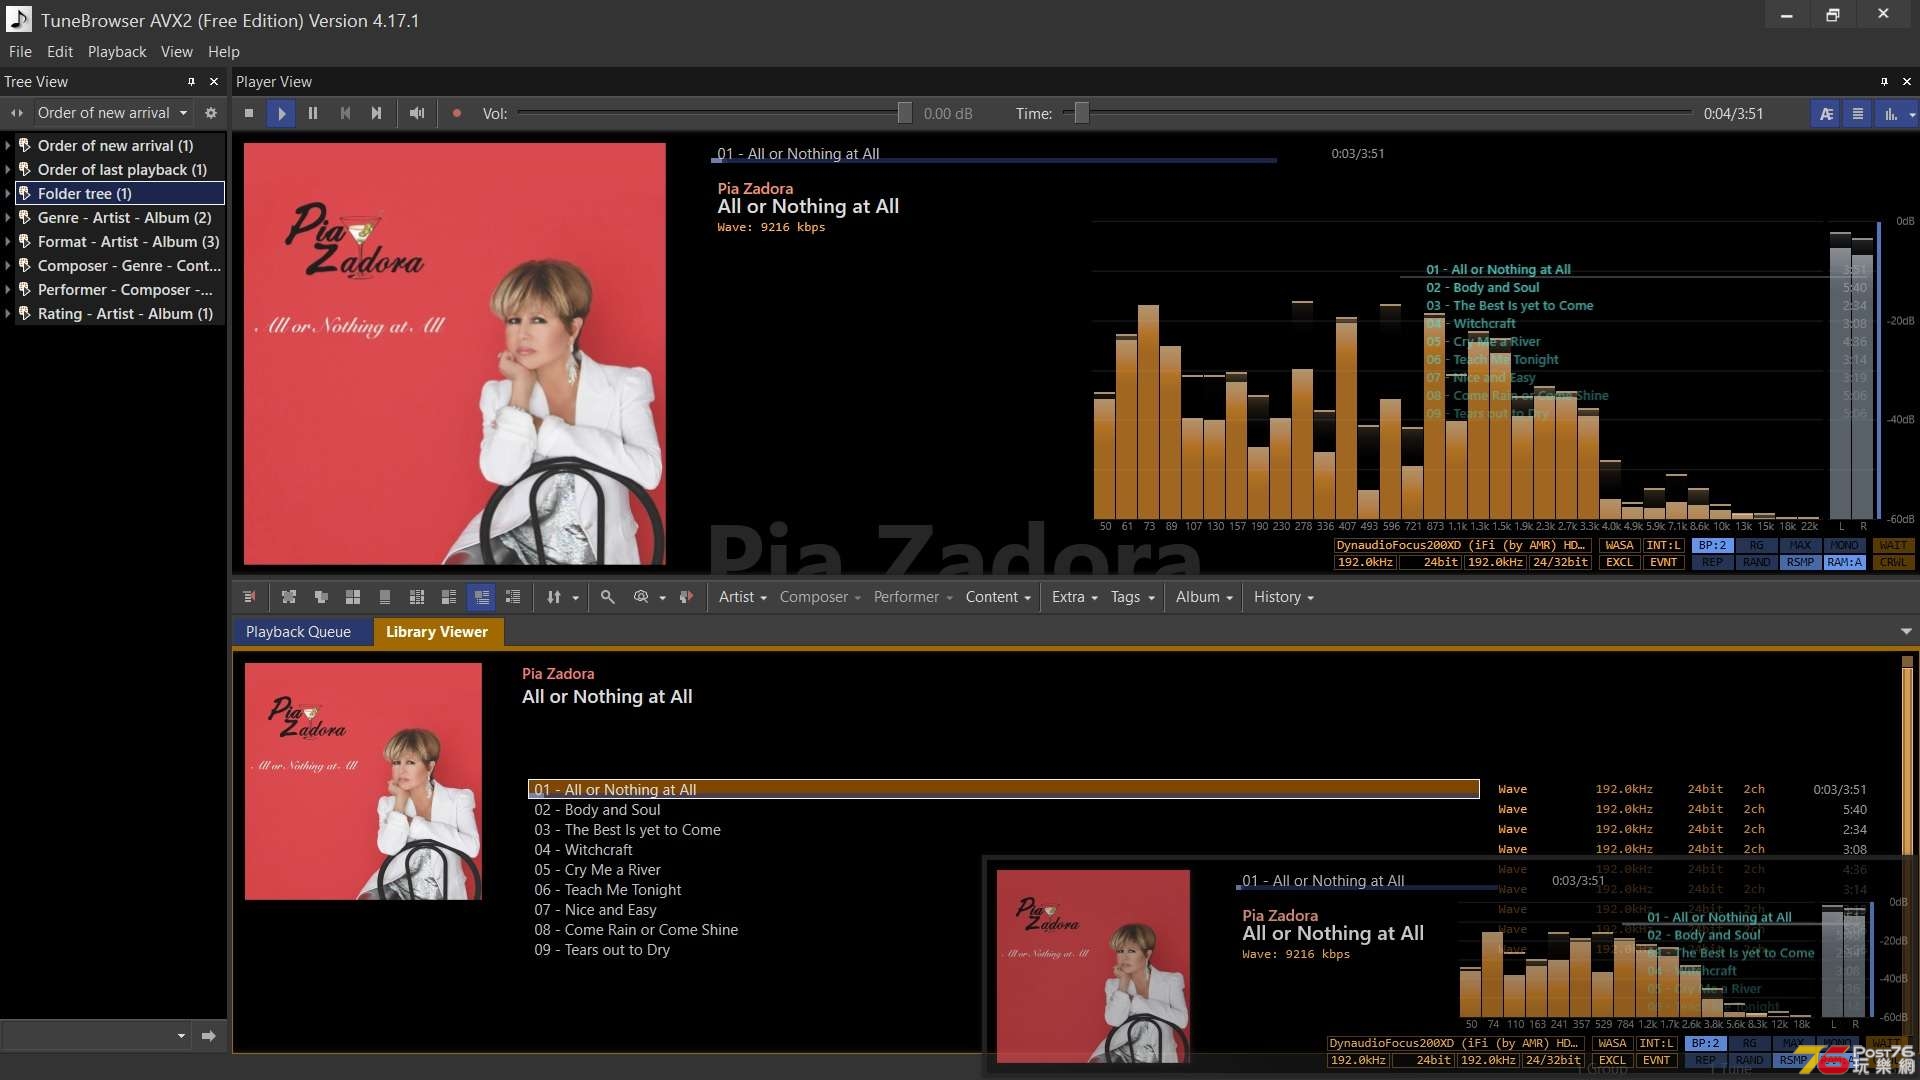Mute audio with the speaker icon
The width and height of the screenshot is (1920, 1080).
417,113
